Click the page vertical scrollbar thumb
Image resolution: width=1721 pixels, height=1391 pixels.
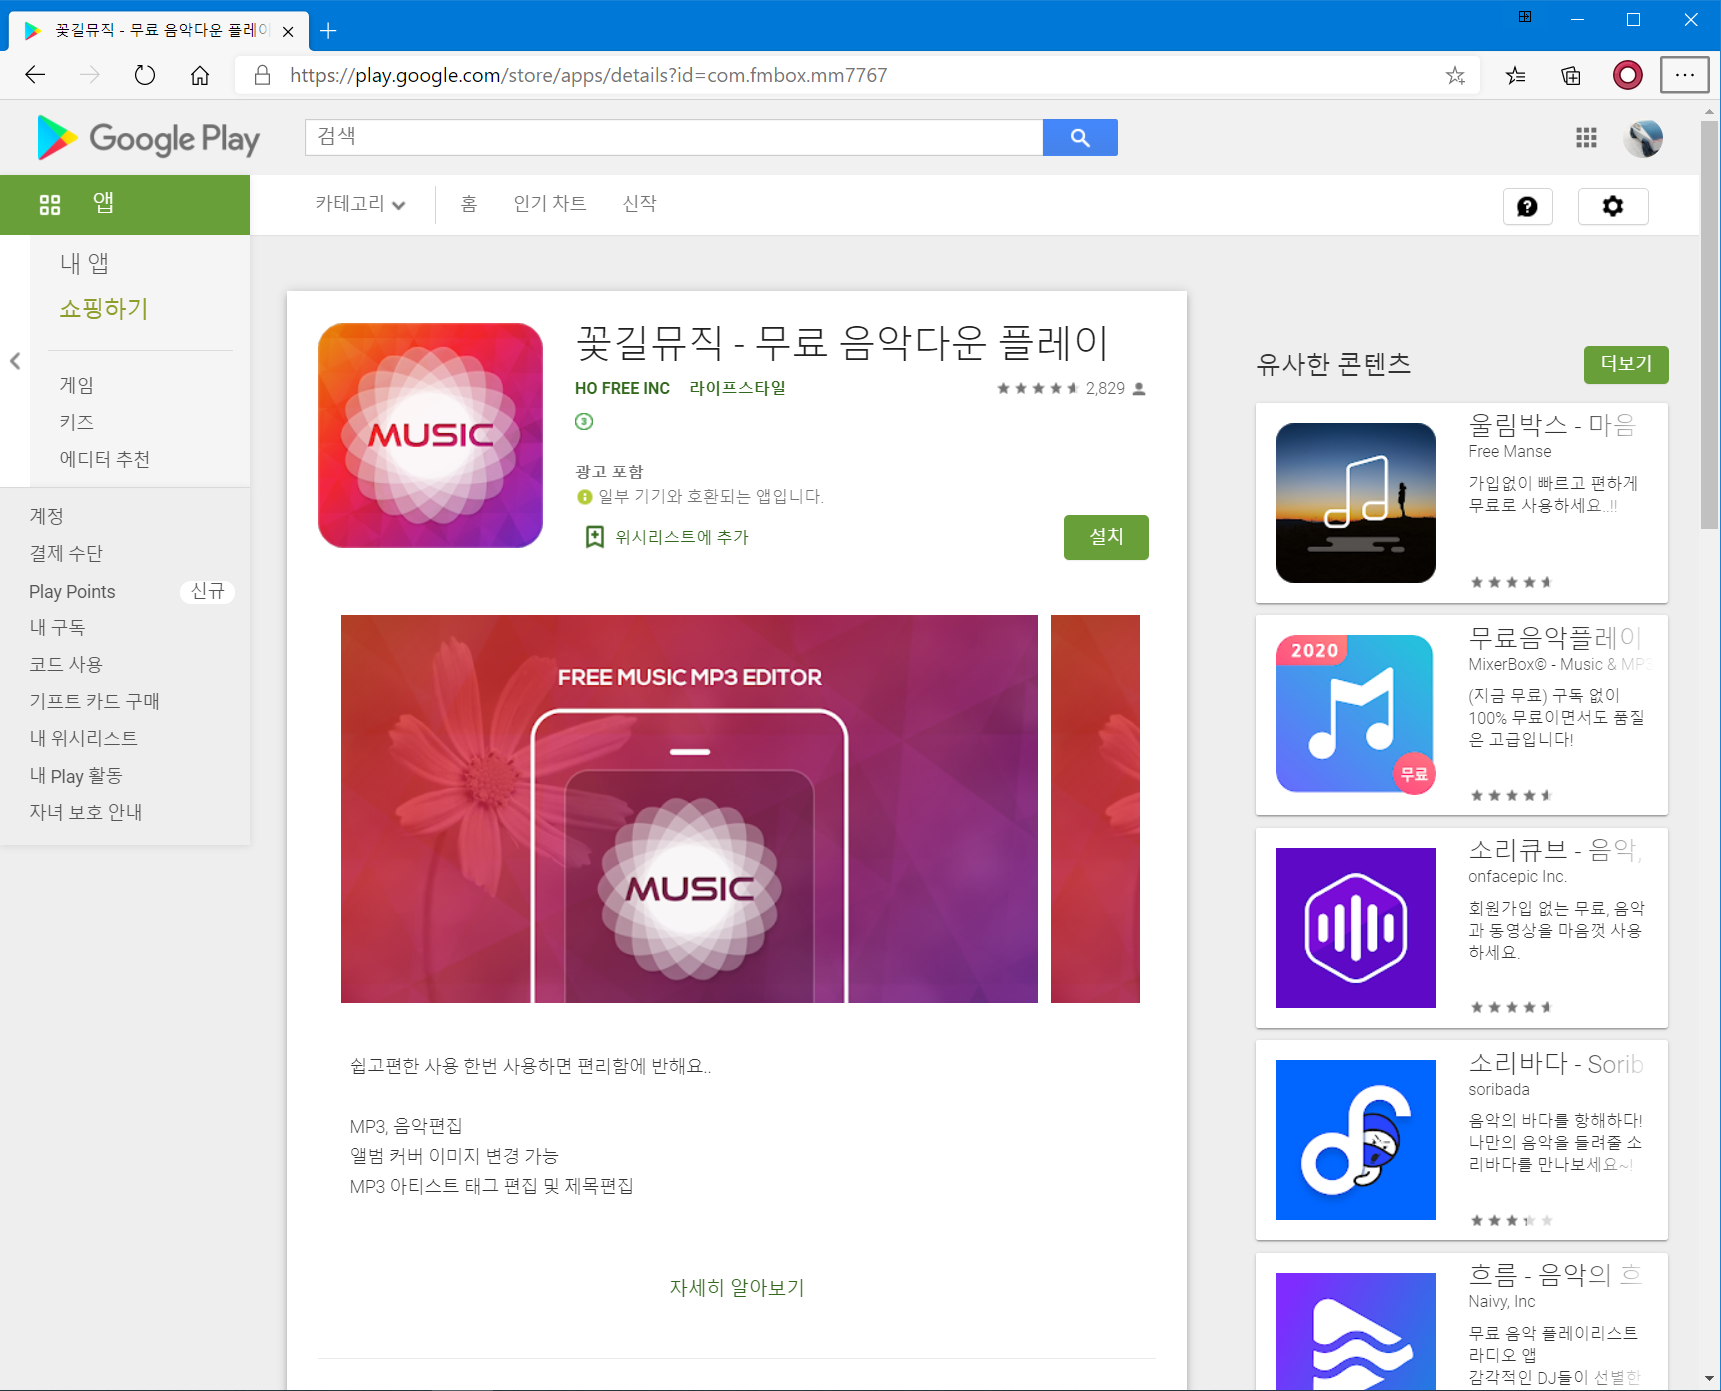coord(1710,325)
